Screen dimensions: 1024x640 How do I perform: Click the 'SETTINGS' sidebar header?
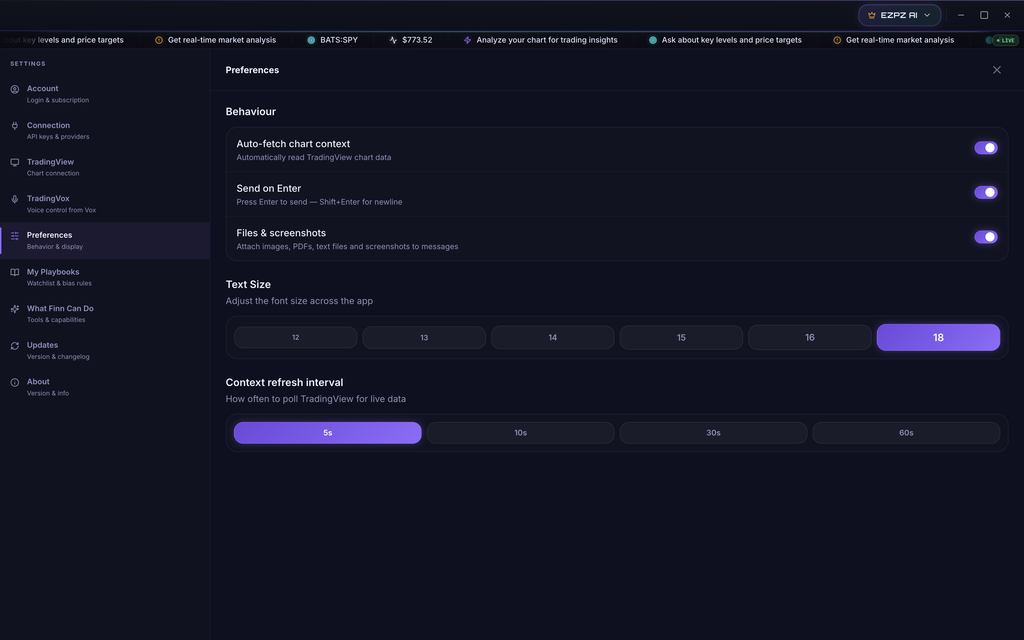click(x=27, y=64)
